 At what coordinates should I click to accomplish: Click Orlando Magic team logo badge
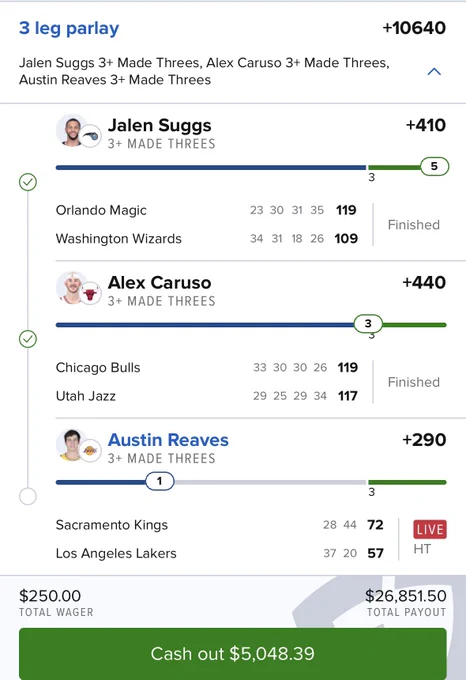point(91,136)
